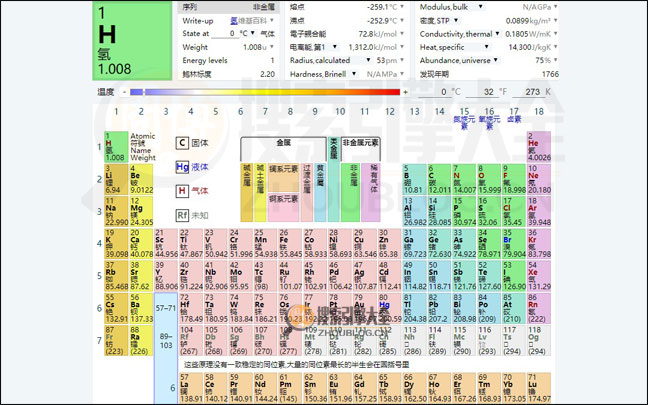Click the solid-state legend box marked C

182,143
